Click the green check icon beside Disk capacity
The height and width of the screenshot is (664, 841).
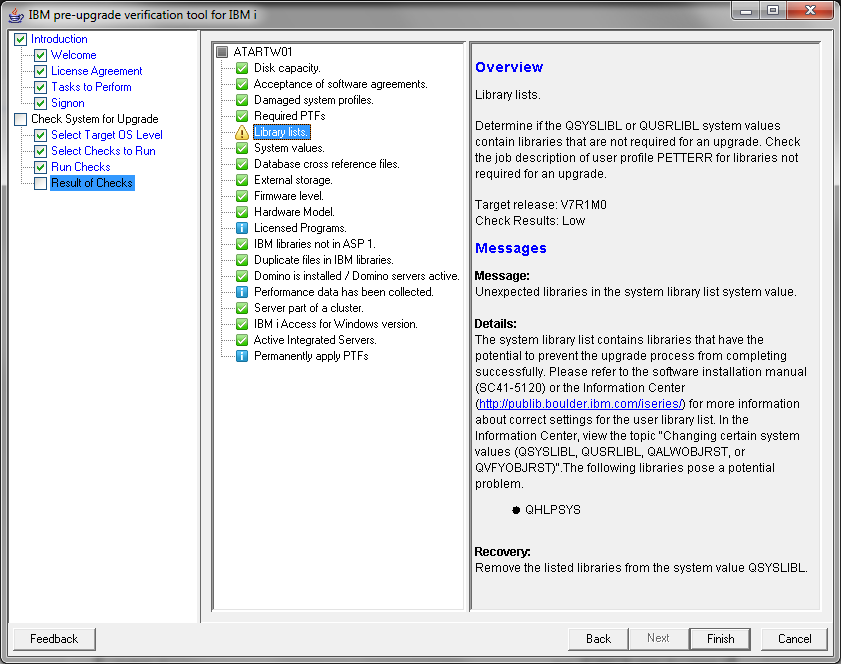tap(241, 68)
